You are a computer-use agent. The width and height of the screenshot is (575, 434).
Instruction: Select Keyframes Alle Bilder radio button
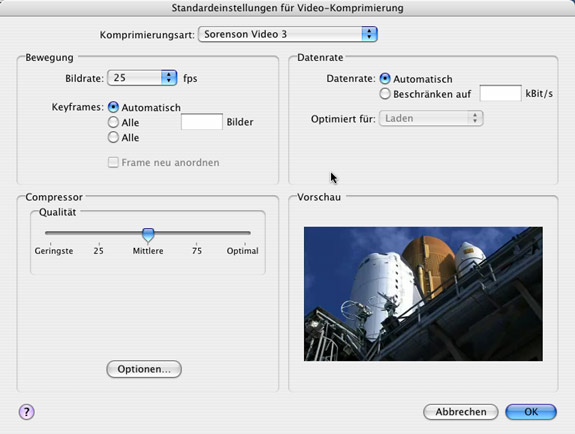pyautogui.click(x=113, y=122)
